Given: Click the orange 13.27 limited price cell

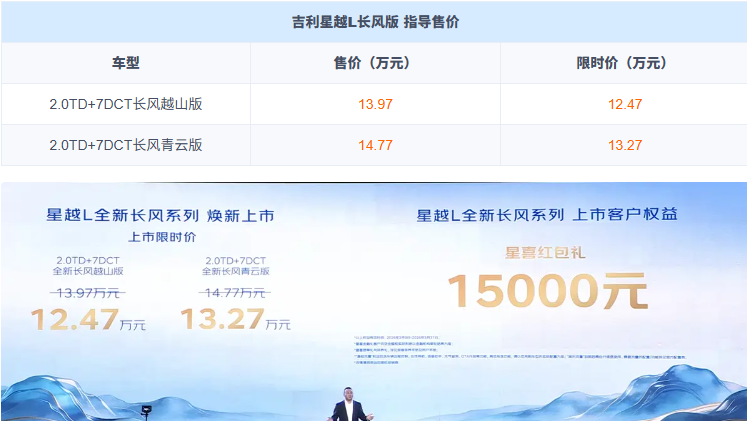Looking at the screenshot, I should pyautogui.click(x=622, y=144).
